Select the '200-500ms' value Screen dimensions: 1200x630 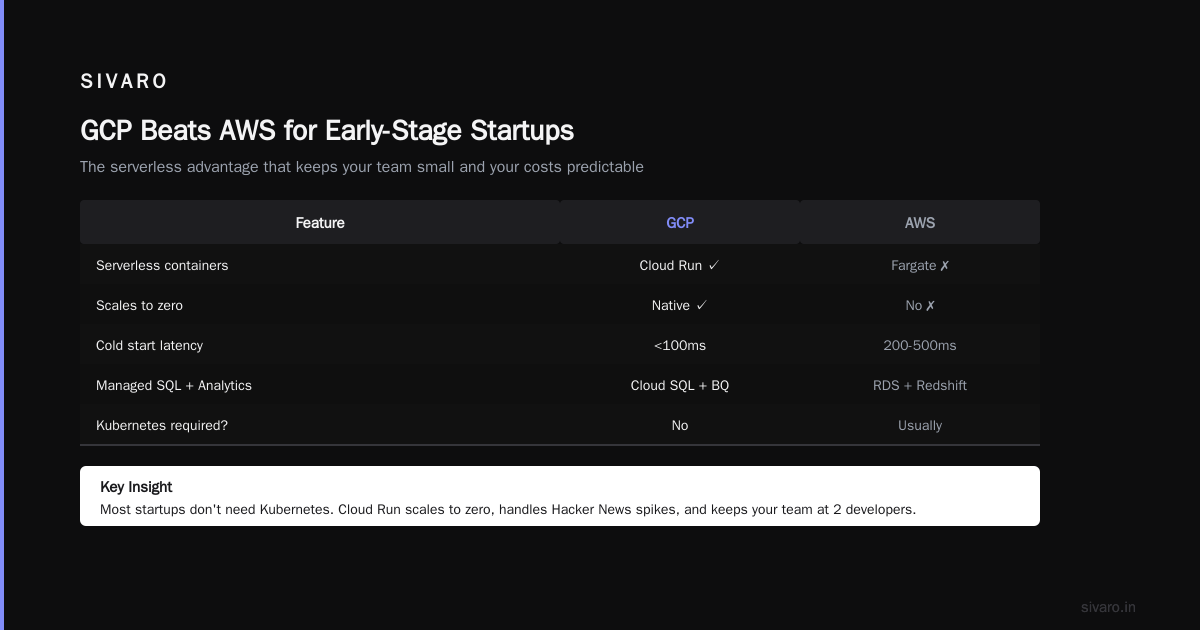click(x=920, y=345)
